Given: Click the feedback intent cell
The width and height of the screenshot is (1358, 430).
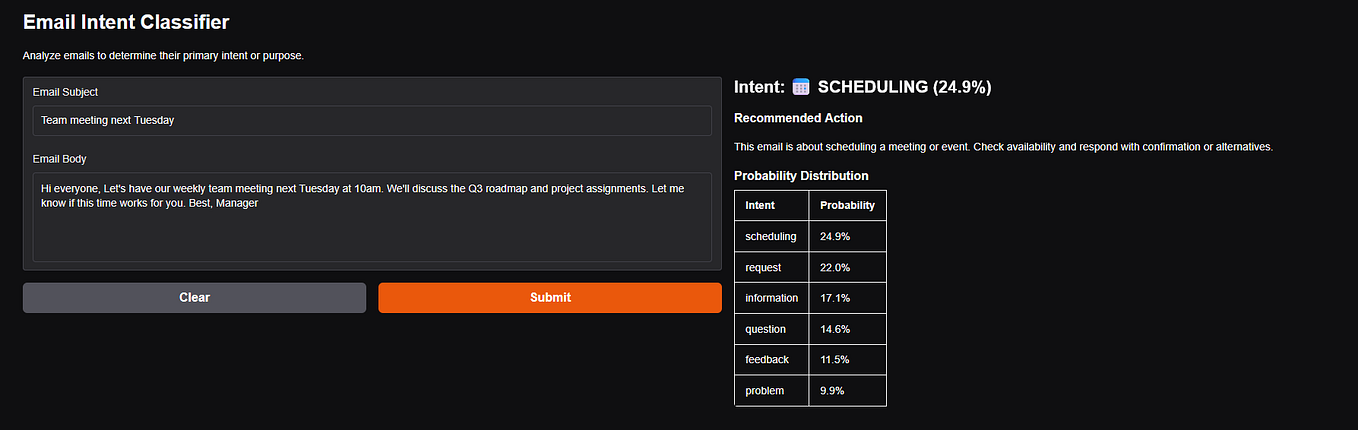Looking at the screenshot, I should pos(772,360).
